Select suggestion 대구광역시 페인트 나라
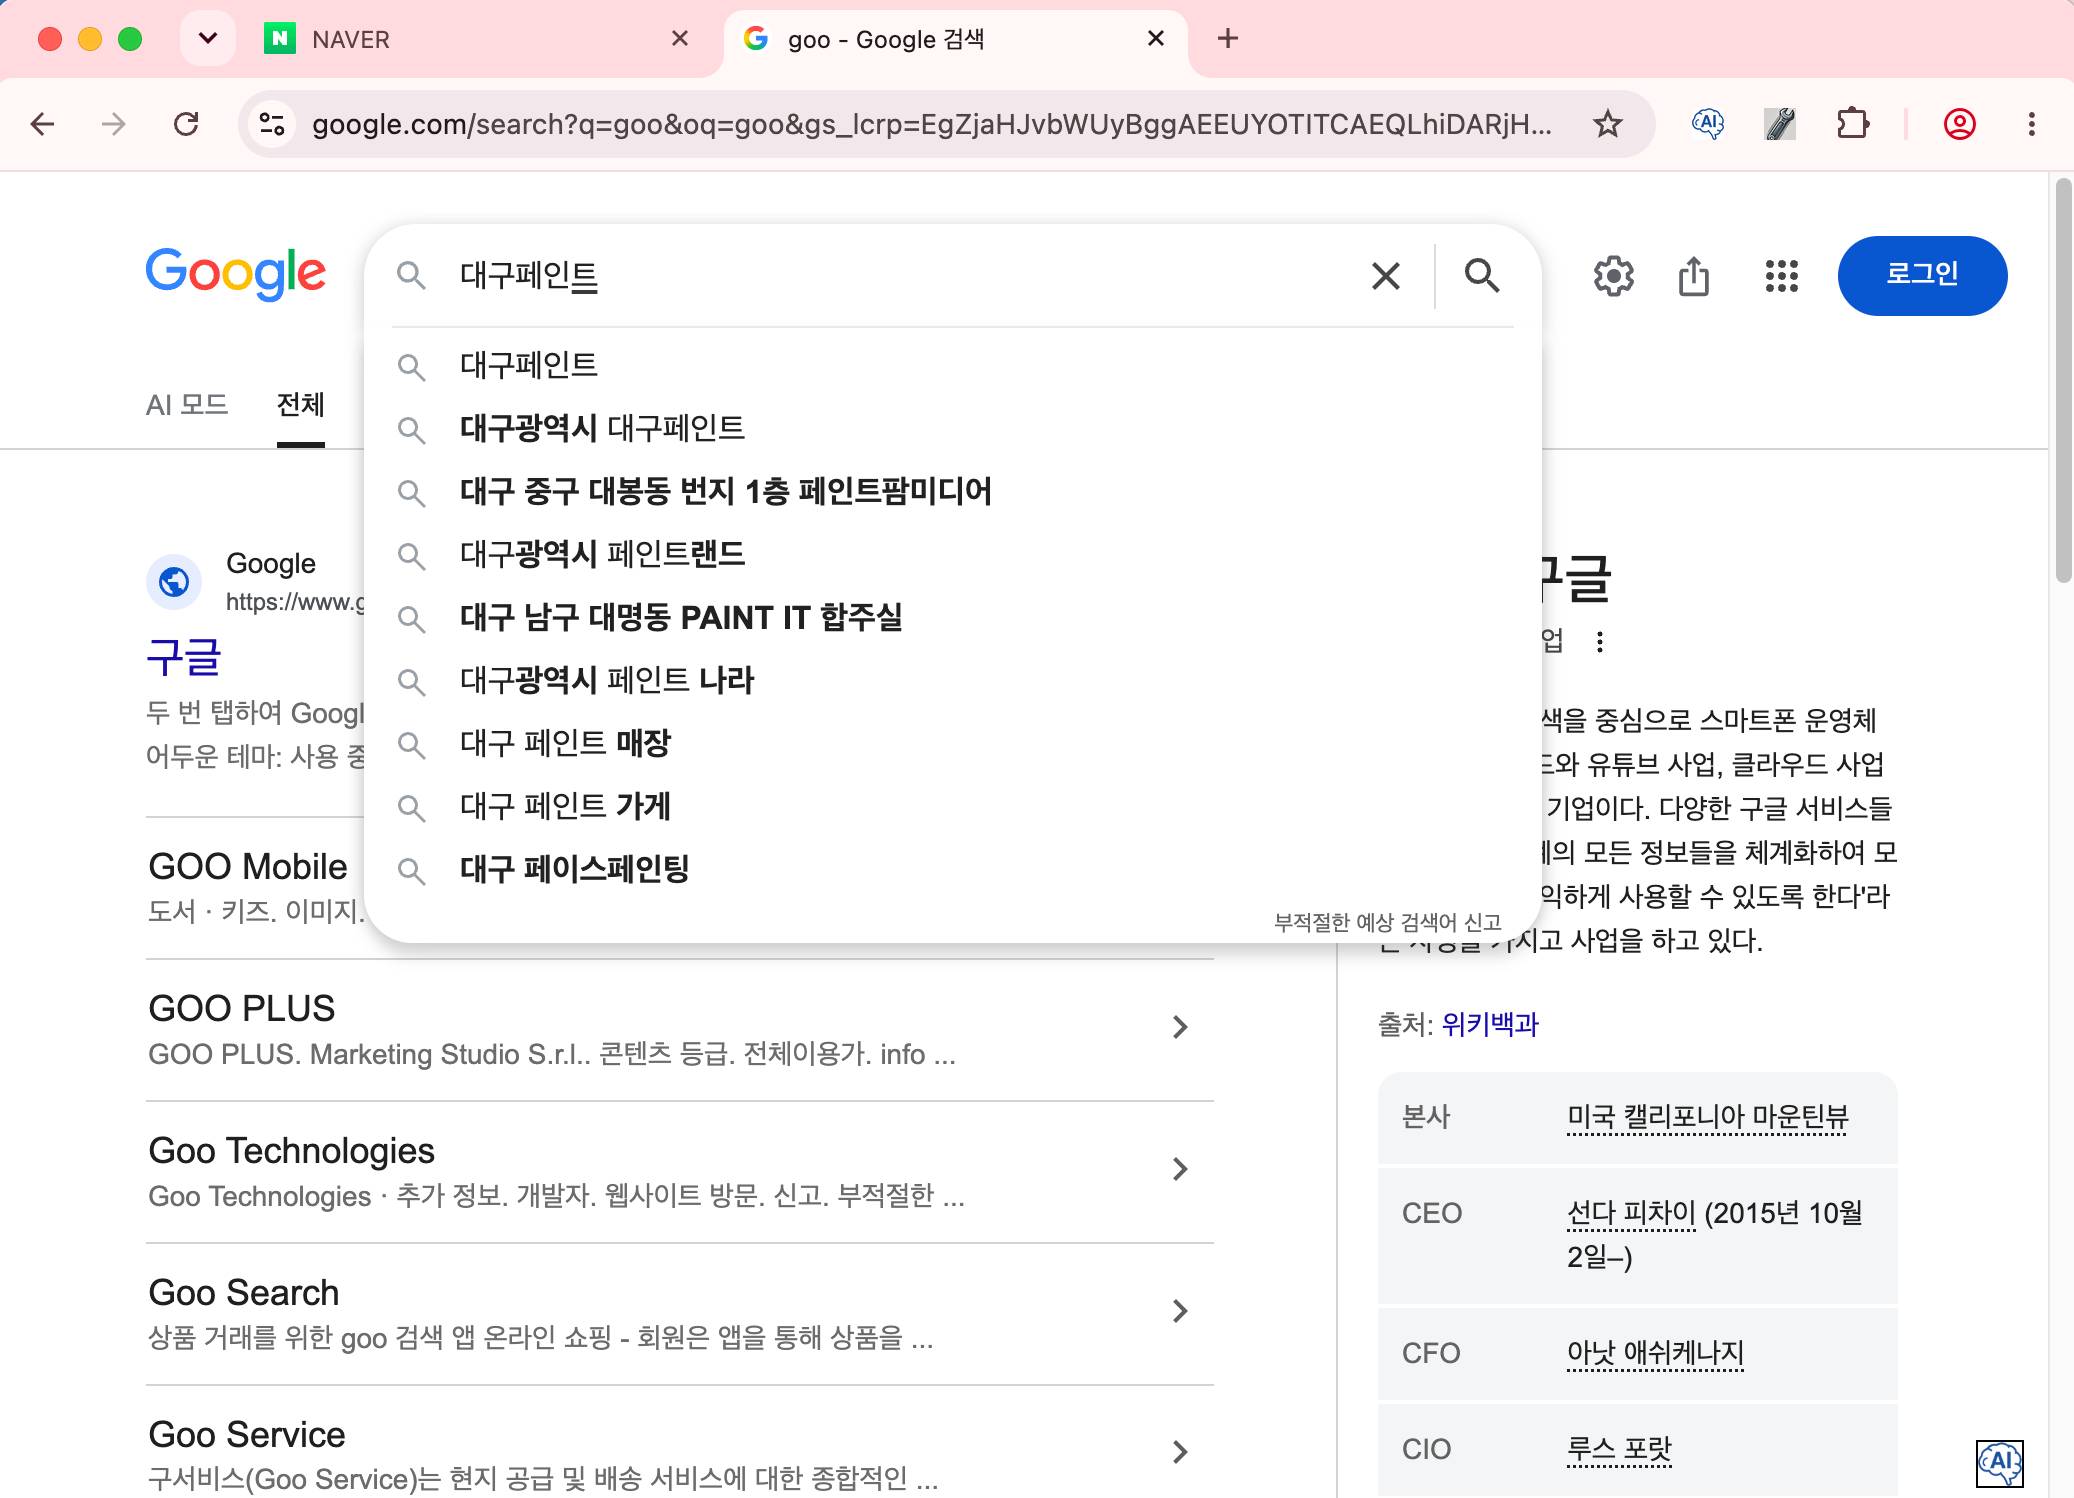Image resolution: width=2074 pixels, height=1498 pixels. point(952,680)
